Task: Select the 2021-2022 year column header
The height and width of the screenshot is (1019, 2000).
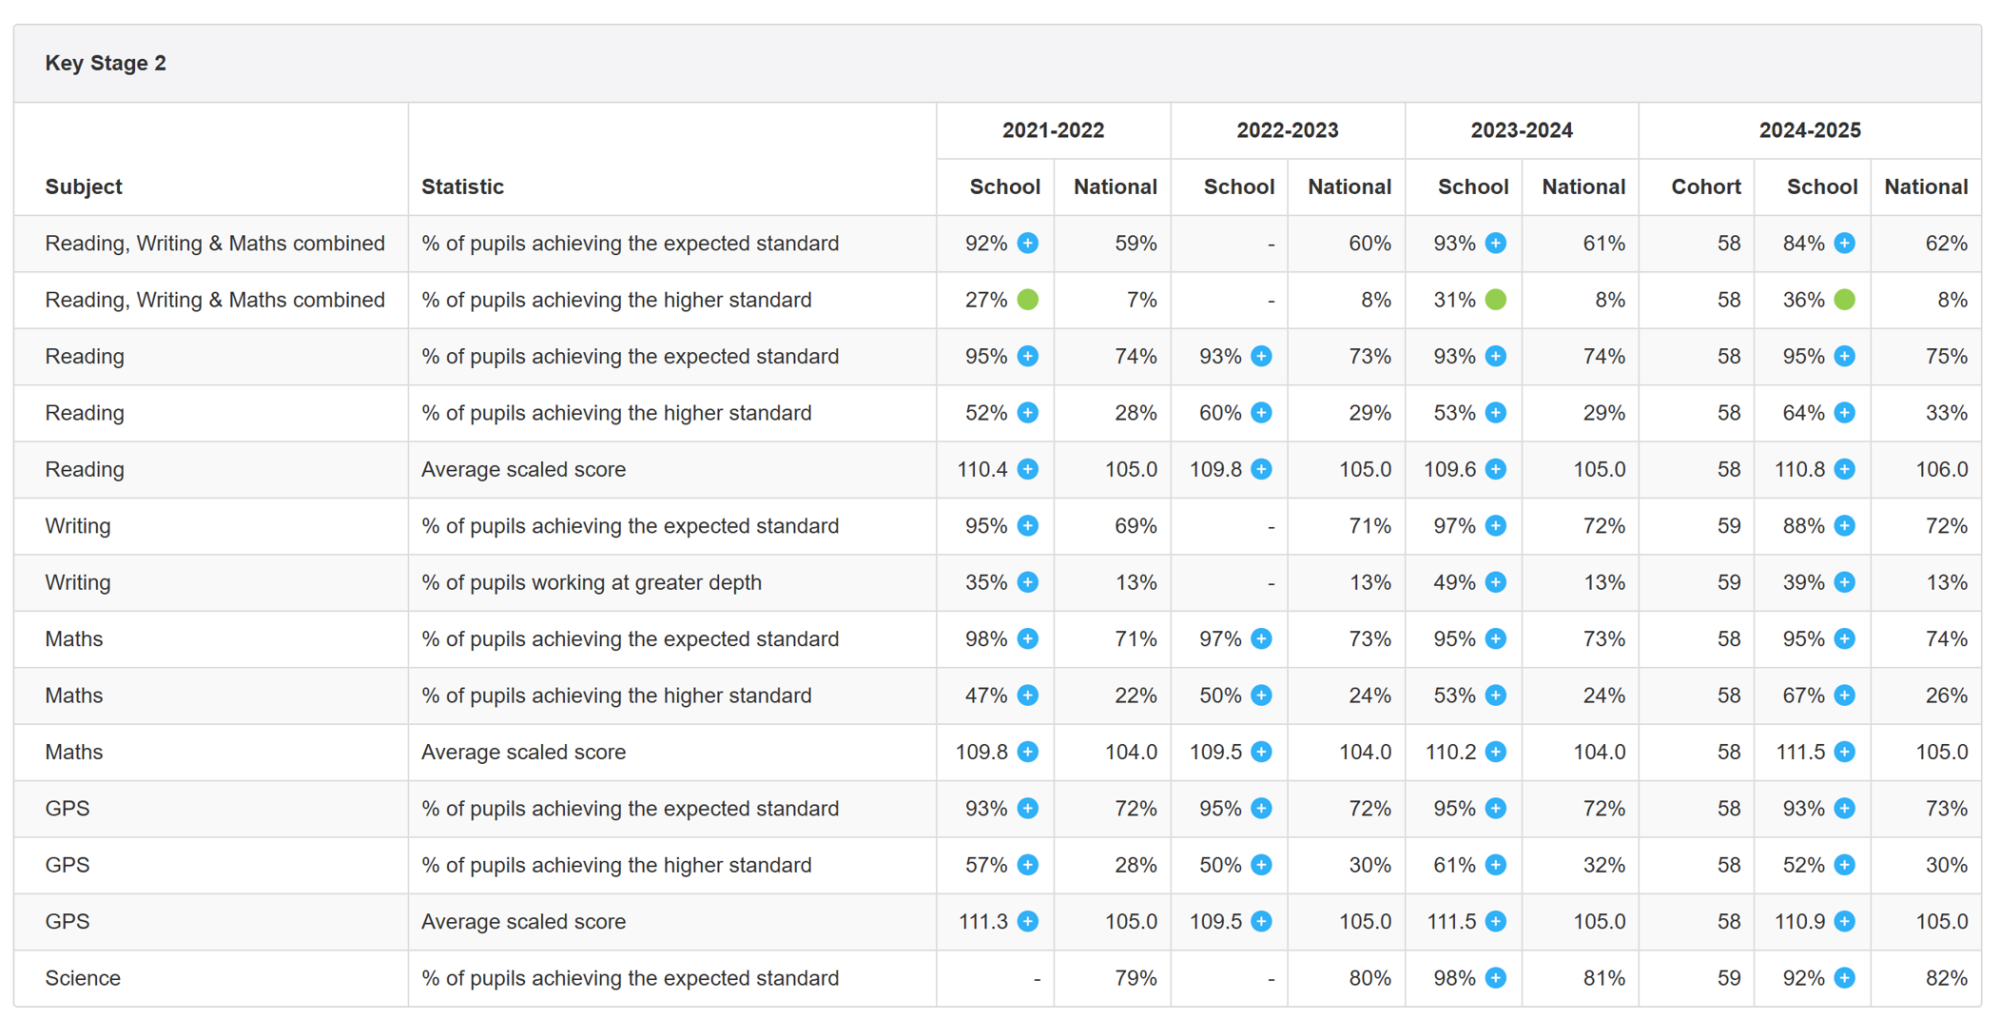Action: [x=1053, y=130]
